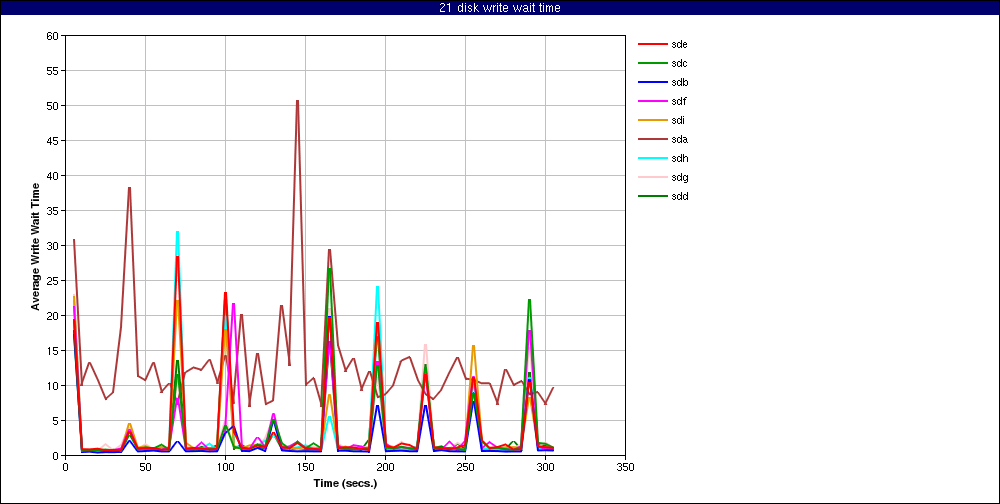Click the x-axis value 300
1000x504 pixels.
(x=545, y=468)
